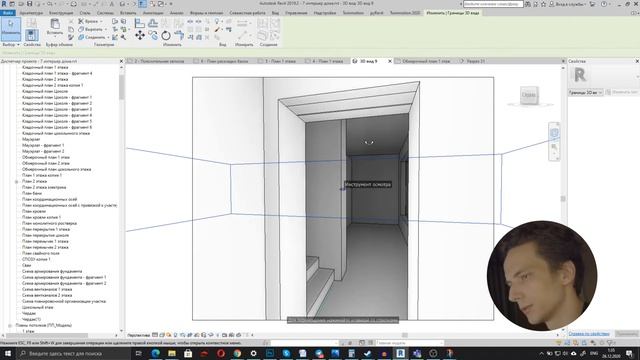Click the Print icon in quick access toolbar
640x360 pixels.
click(73, 4)
